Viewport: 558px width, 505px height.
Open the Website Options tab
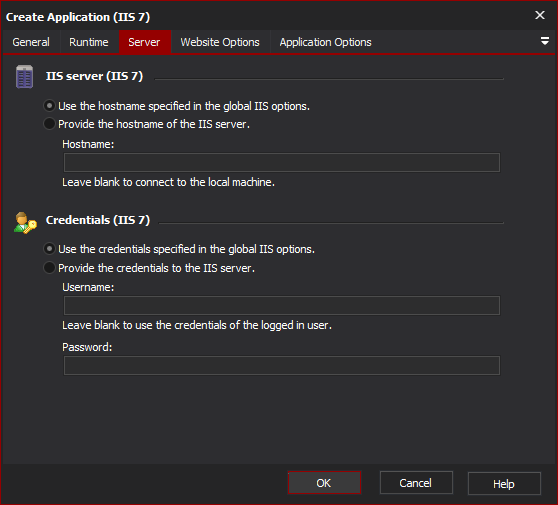click(x=220, y=42)
